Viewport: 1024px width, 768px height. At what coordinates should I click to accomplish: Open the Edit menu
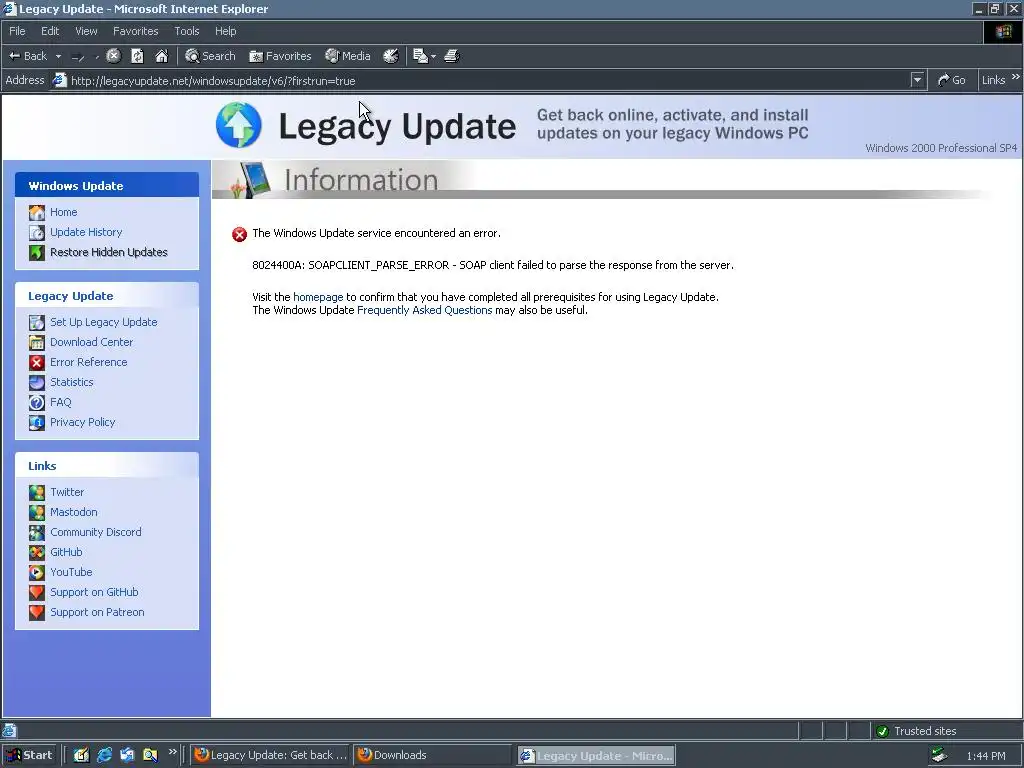[x=50, y=31]
